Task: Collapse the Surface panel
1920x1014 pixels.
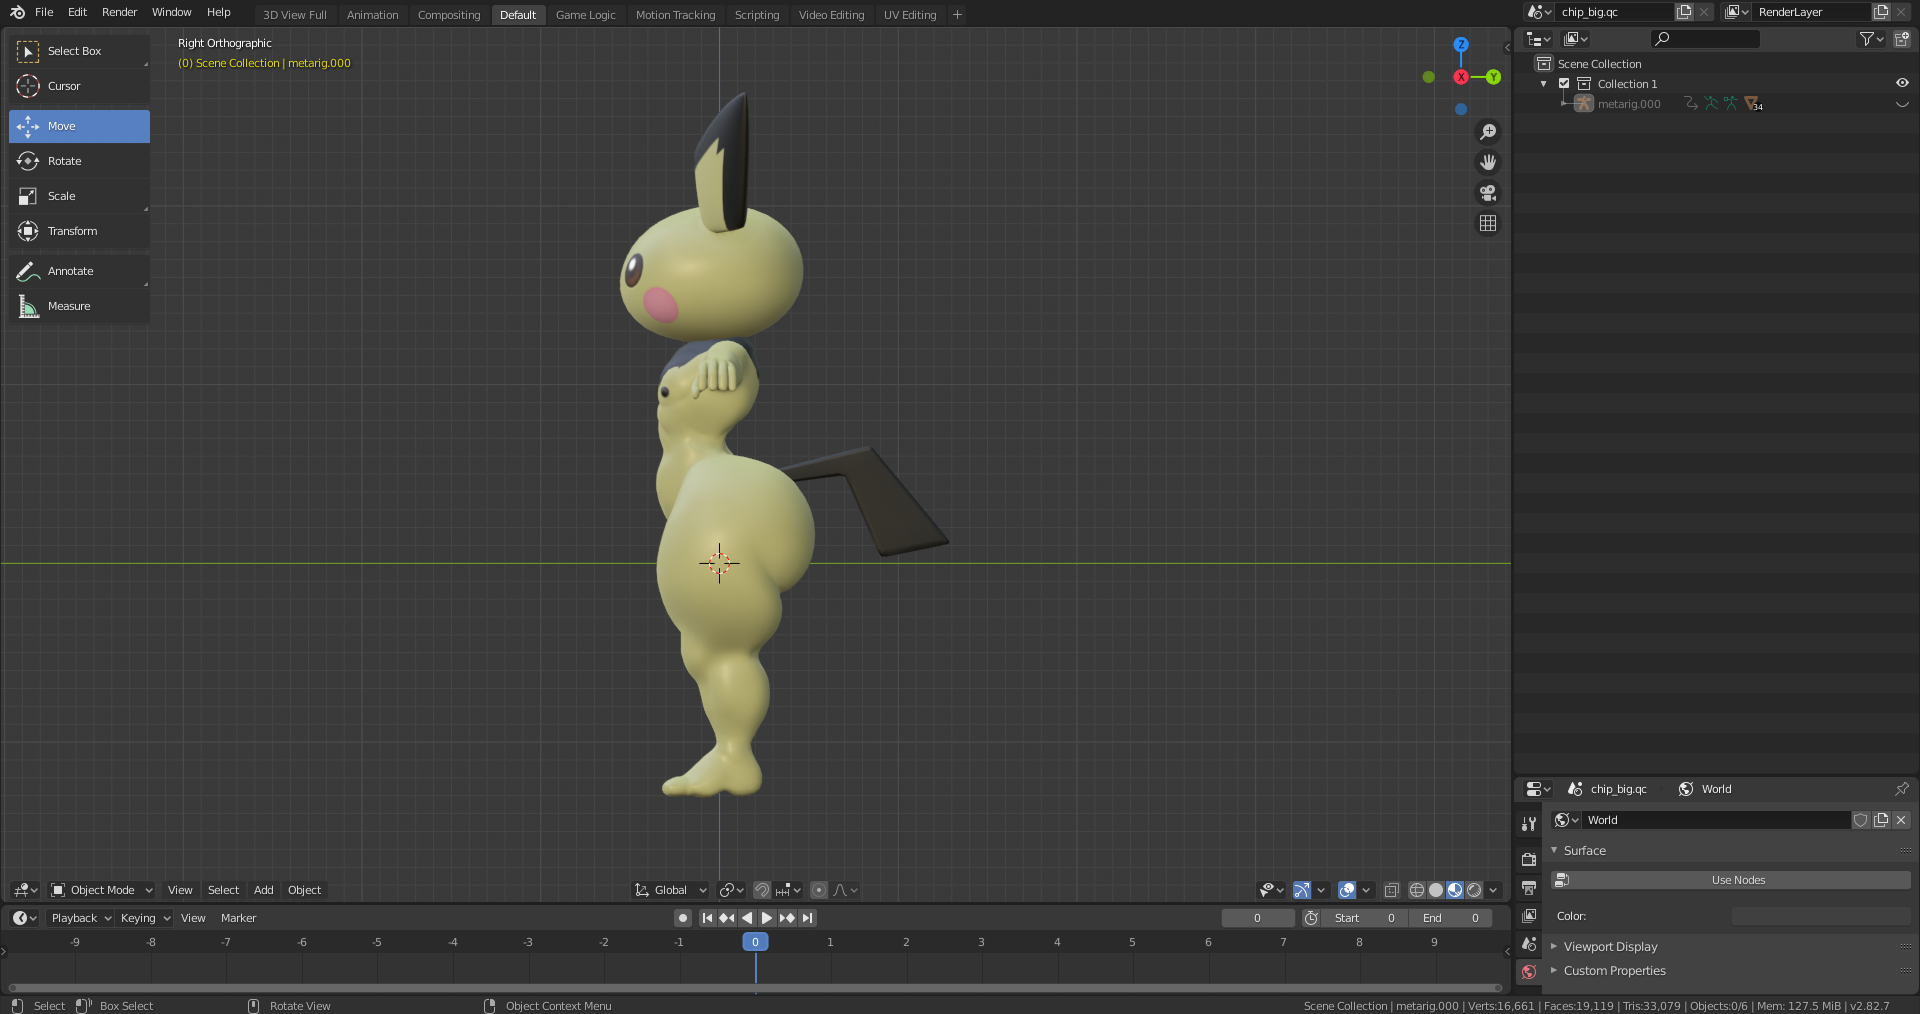Action: [1554, 850]
